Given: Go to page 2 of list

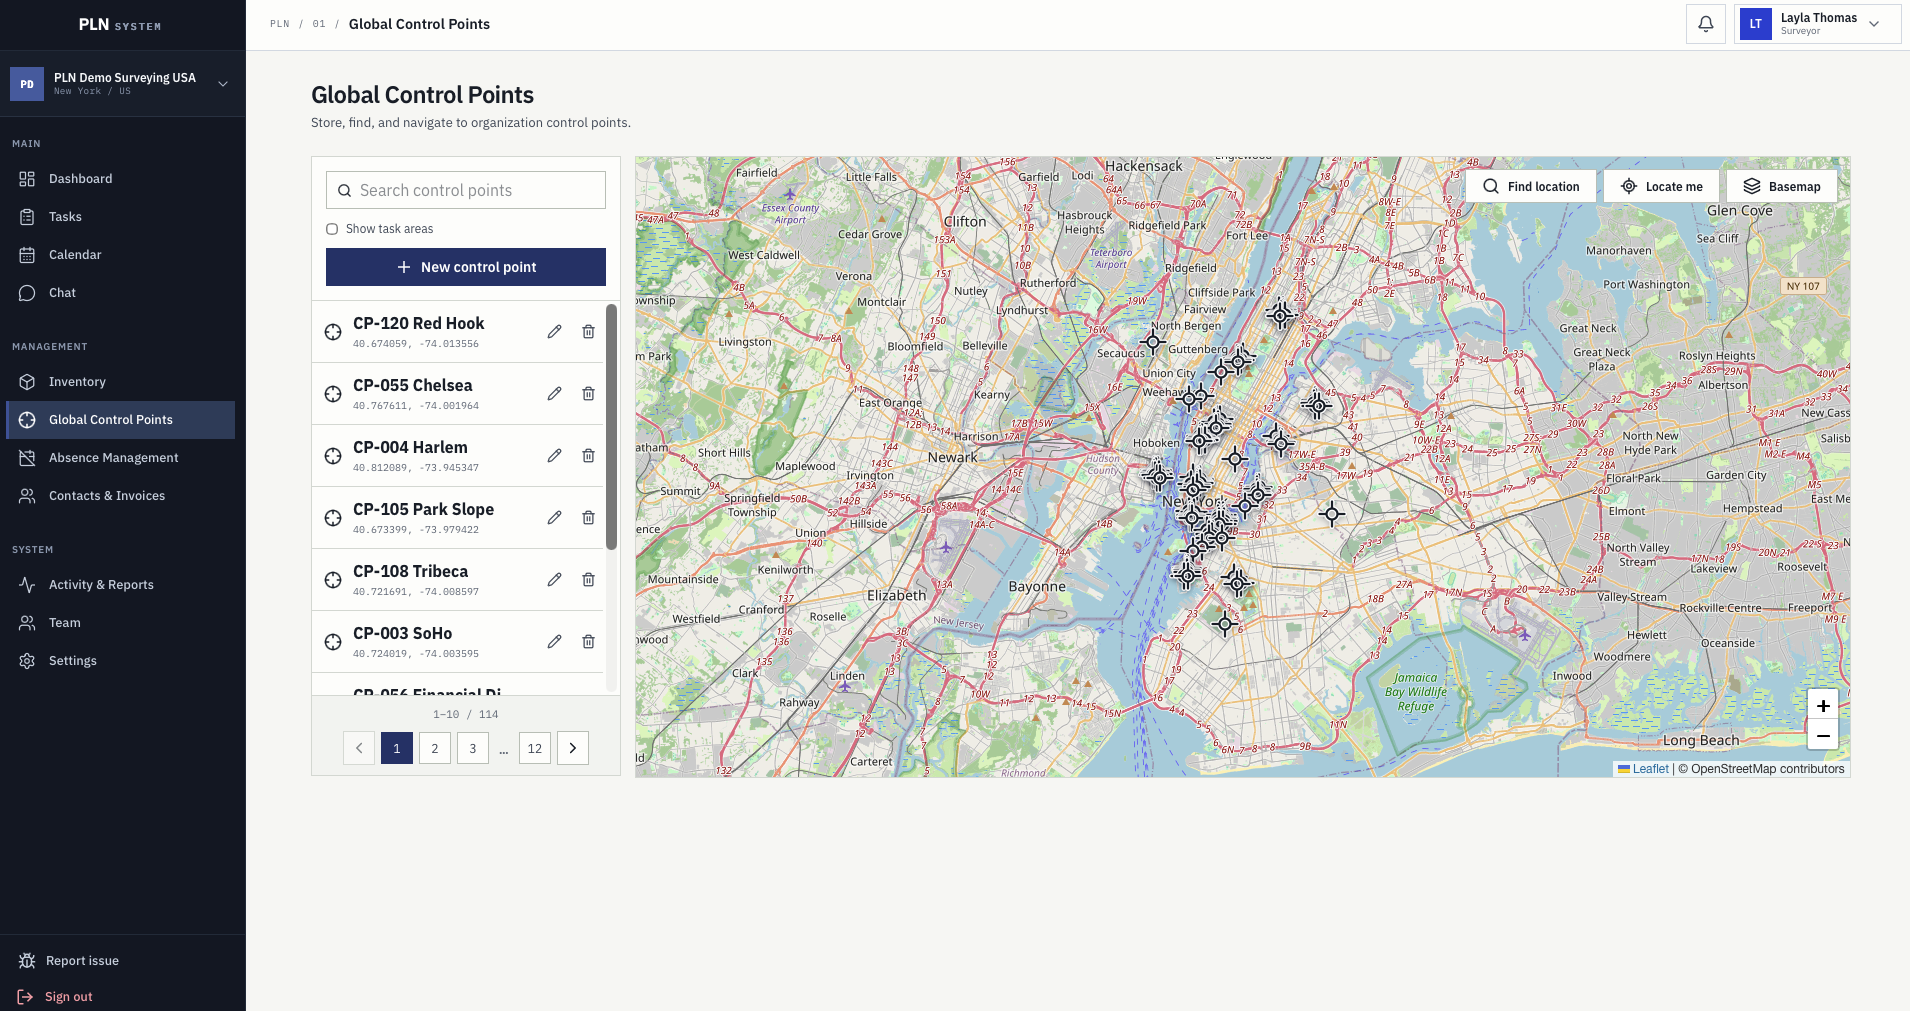Looking at the screenshot, I should pos(435,748).
